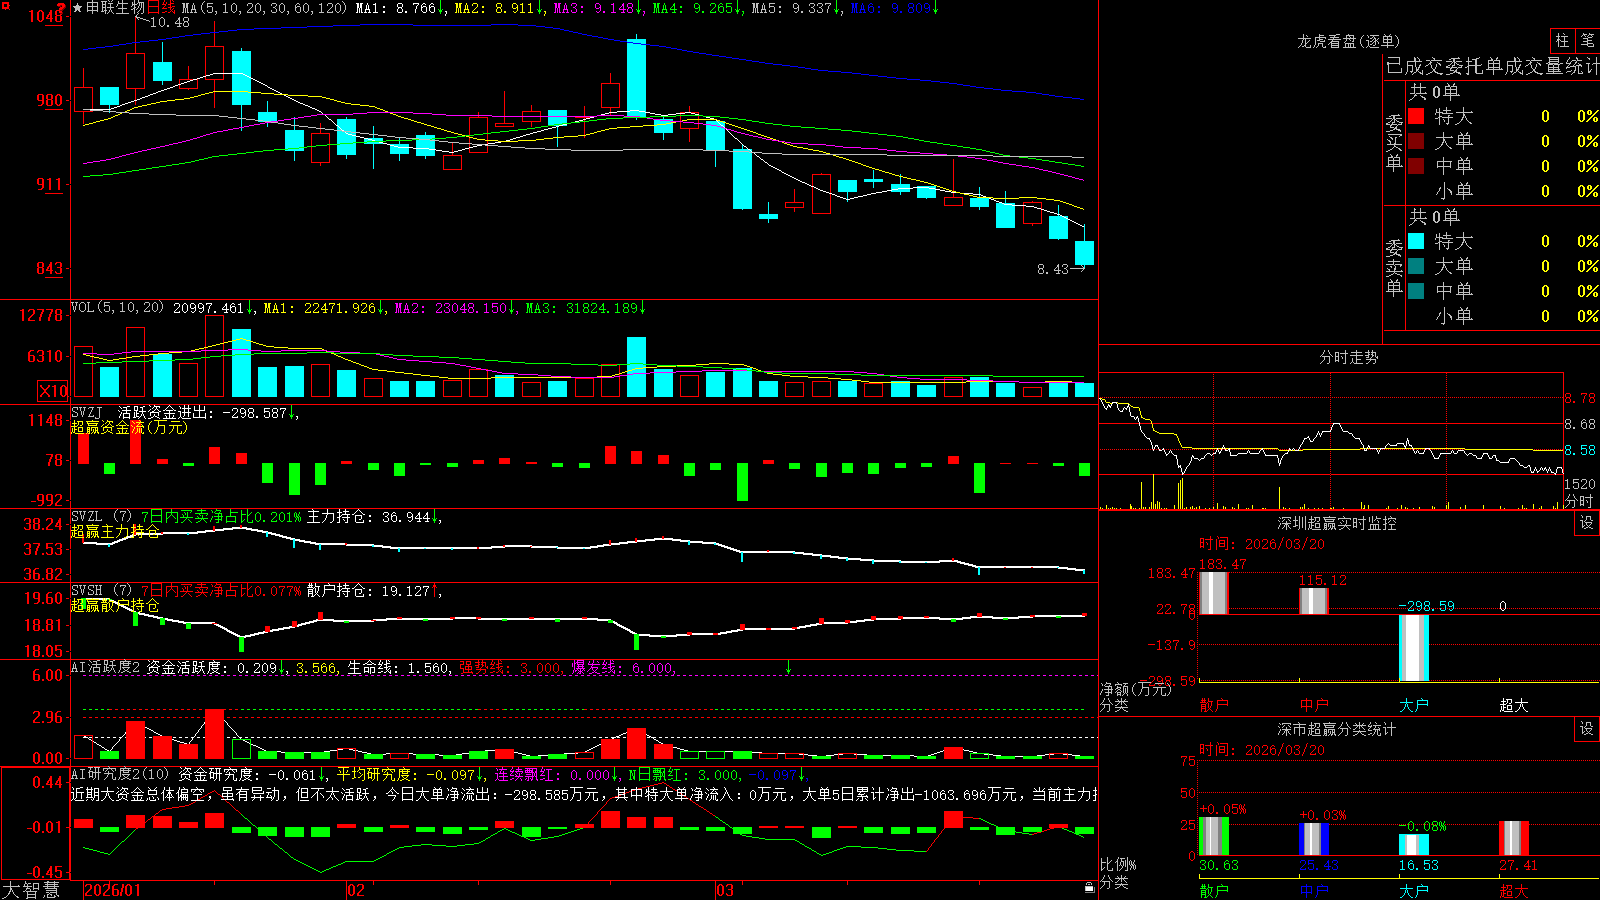Click the 散户 green bar showing 30.63

[1214, 836]
